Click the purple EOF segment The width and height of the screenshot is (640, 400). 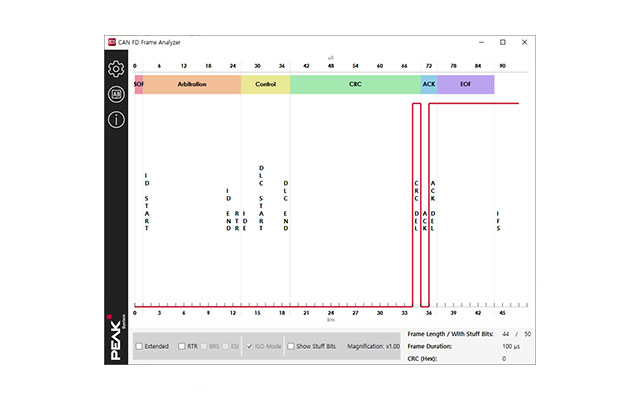pyautogui.click(x=466, y=85)
